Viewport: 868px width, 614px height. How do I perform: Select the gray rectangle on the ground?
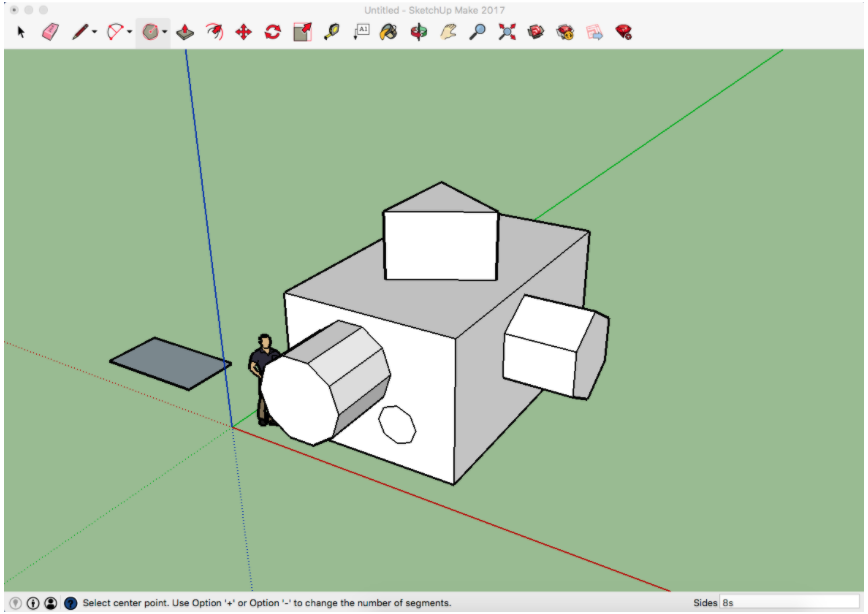pyautogui.click(x=170, y=364)
